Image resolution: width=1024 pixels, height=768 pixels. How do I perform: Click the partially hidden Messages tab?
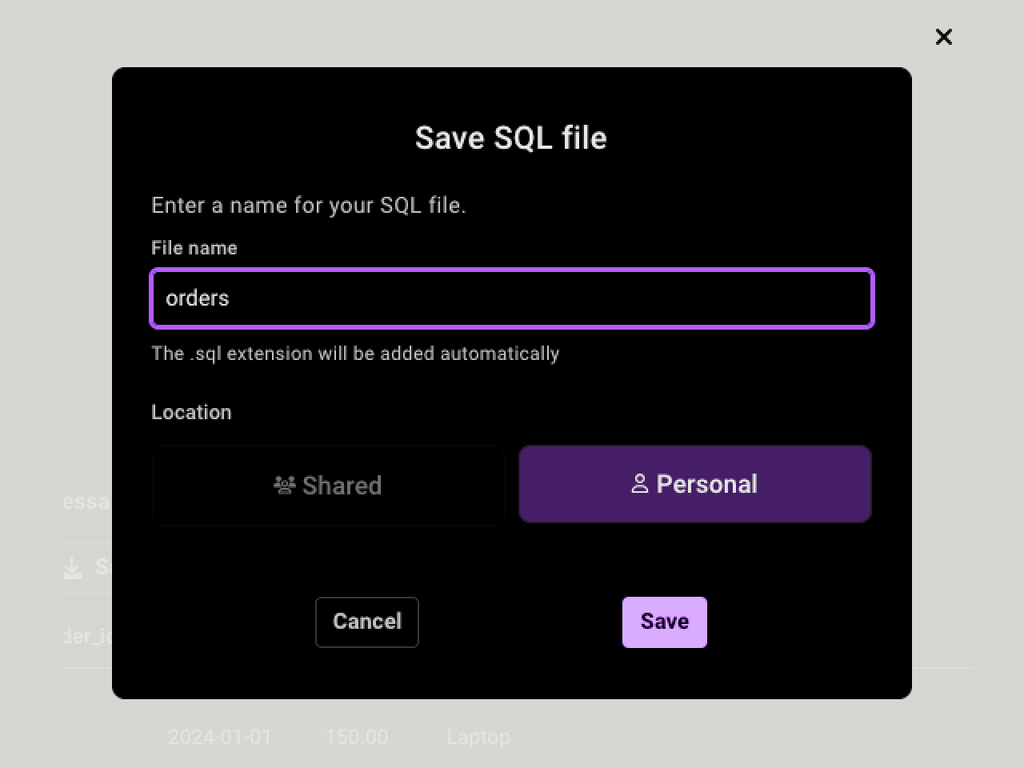88,502
